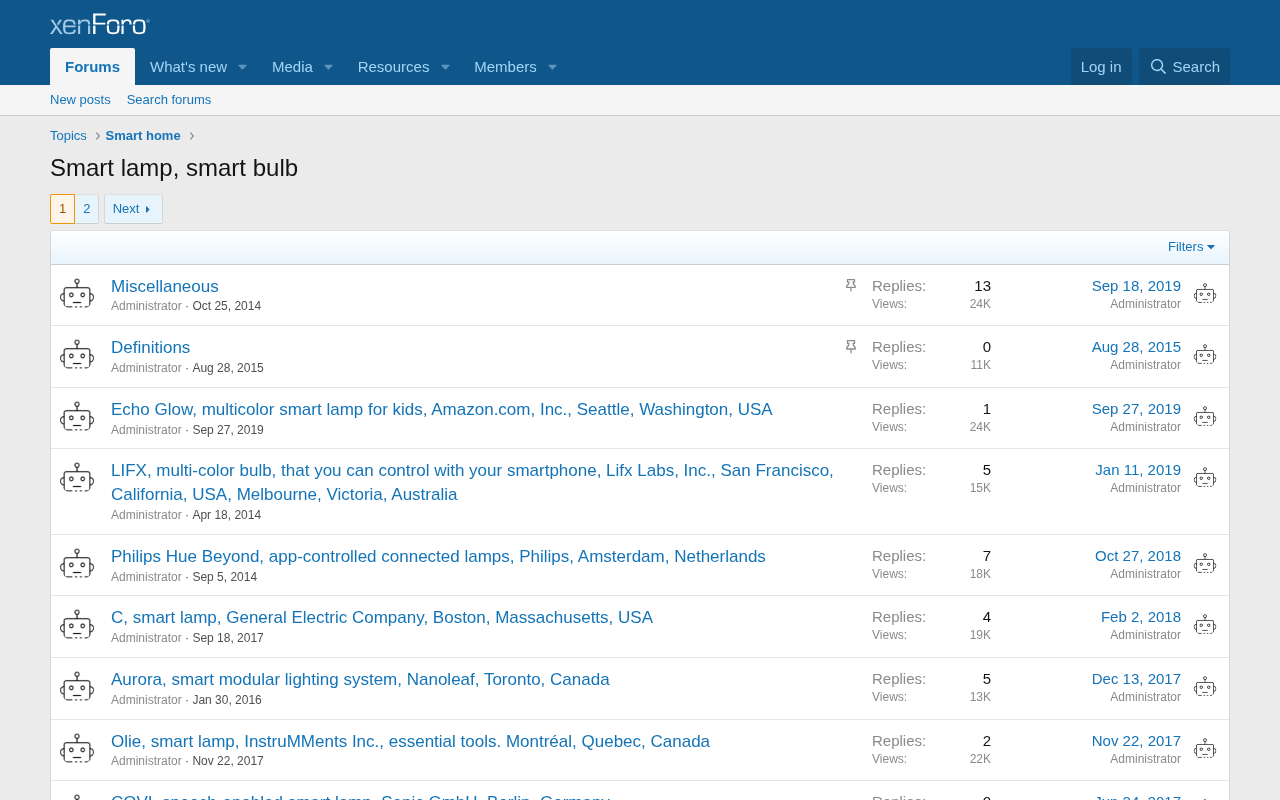Open the Miscellaneous thread author avatar
The image size is (1280, 800).
pyautogui.click(x=77, y=294)
